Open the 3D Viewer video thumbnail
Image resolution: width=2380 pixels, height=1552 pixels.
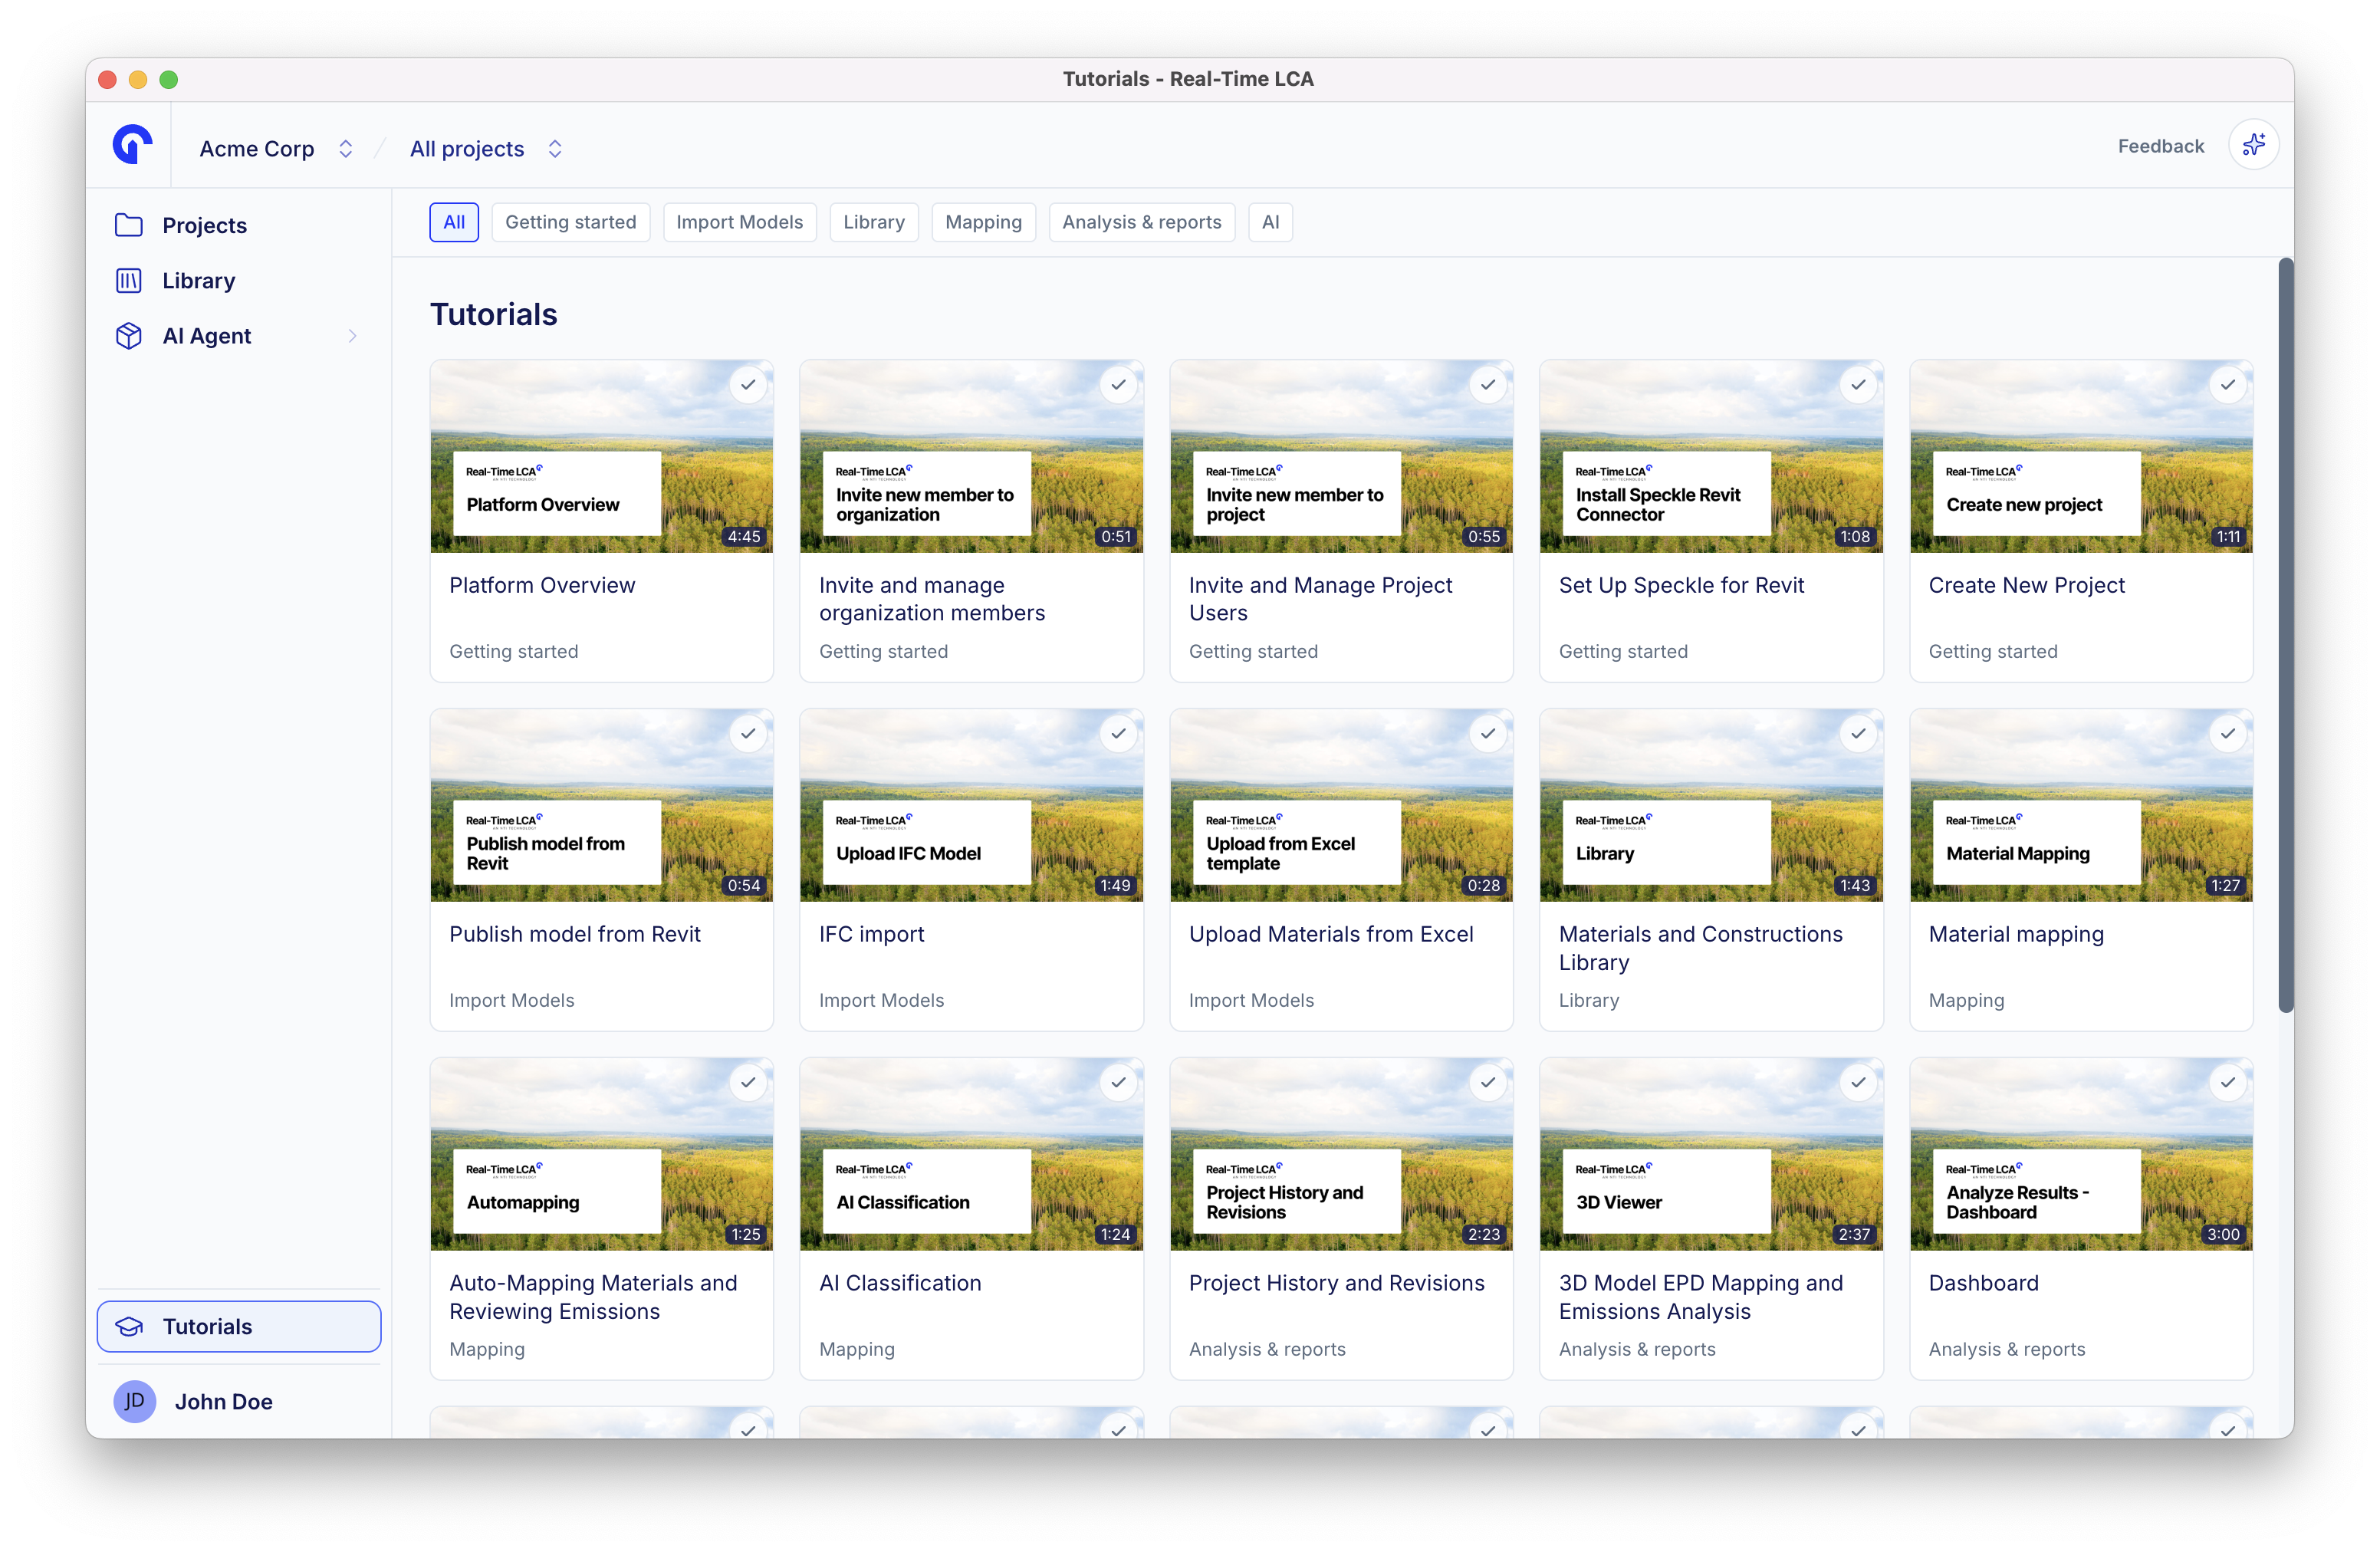[x=1711, y=1154]
